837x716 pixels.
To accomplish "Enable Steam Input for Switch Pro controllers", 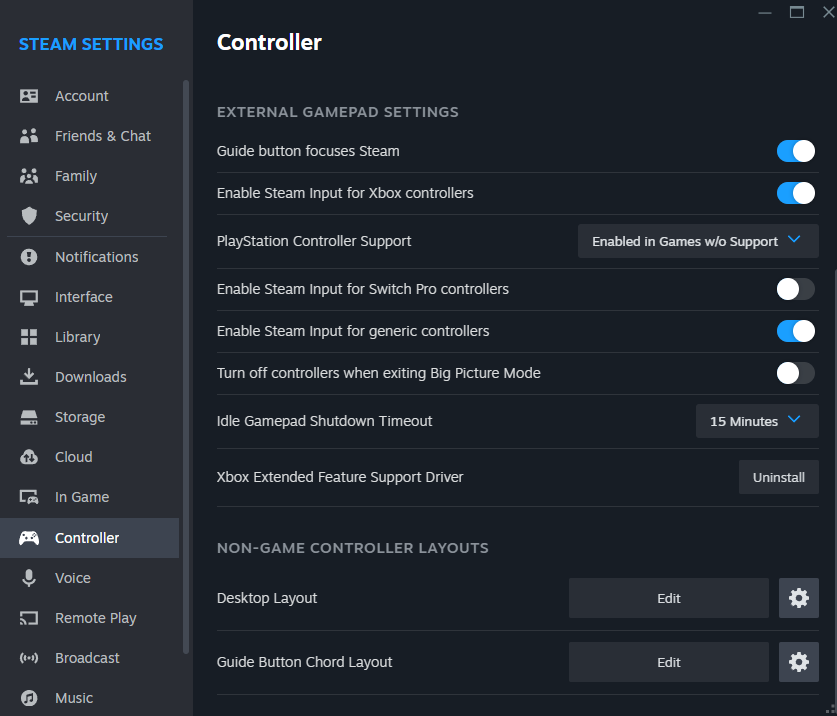I will point(796,289).
